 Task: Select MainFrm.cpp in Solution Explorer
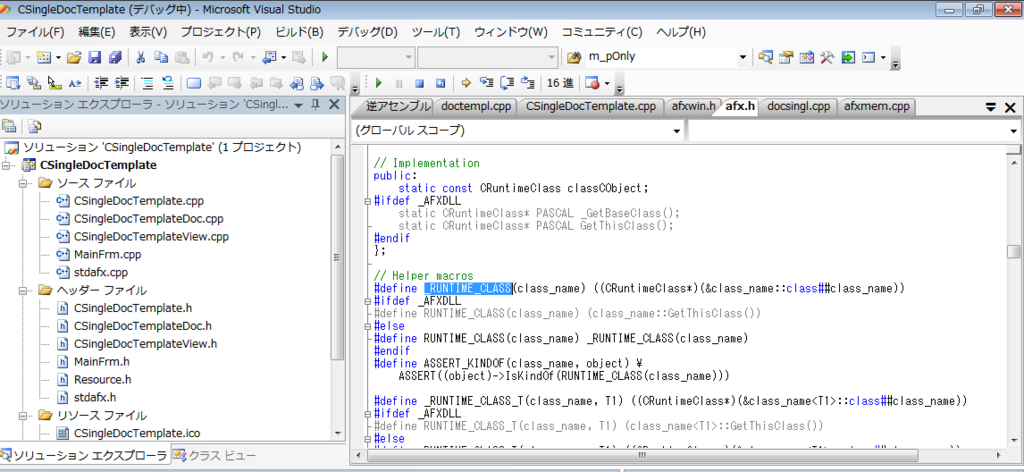(x=107, y=254)
